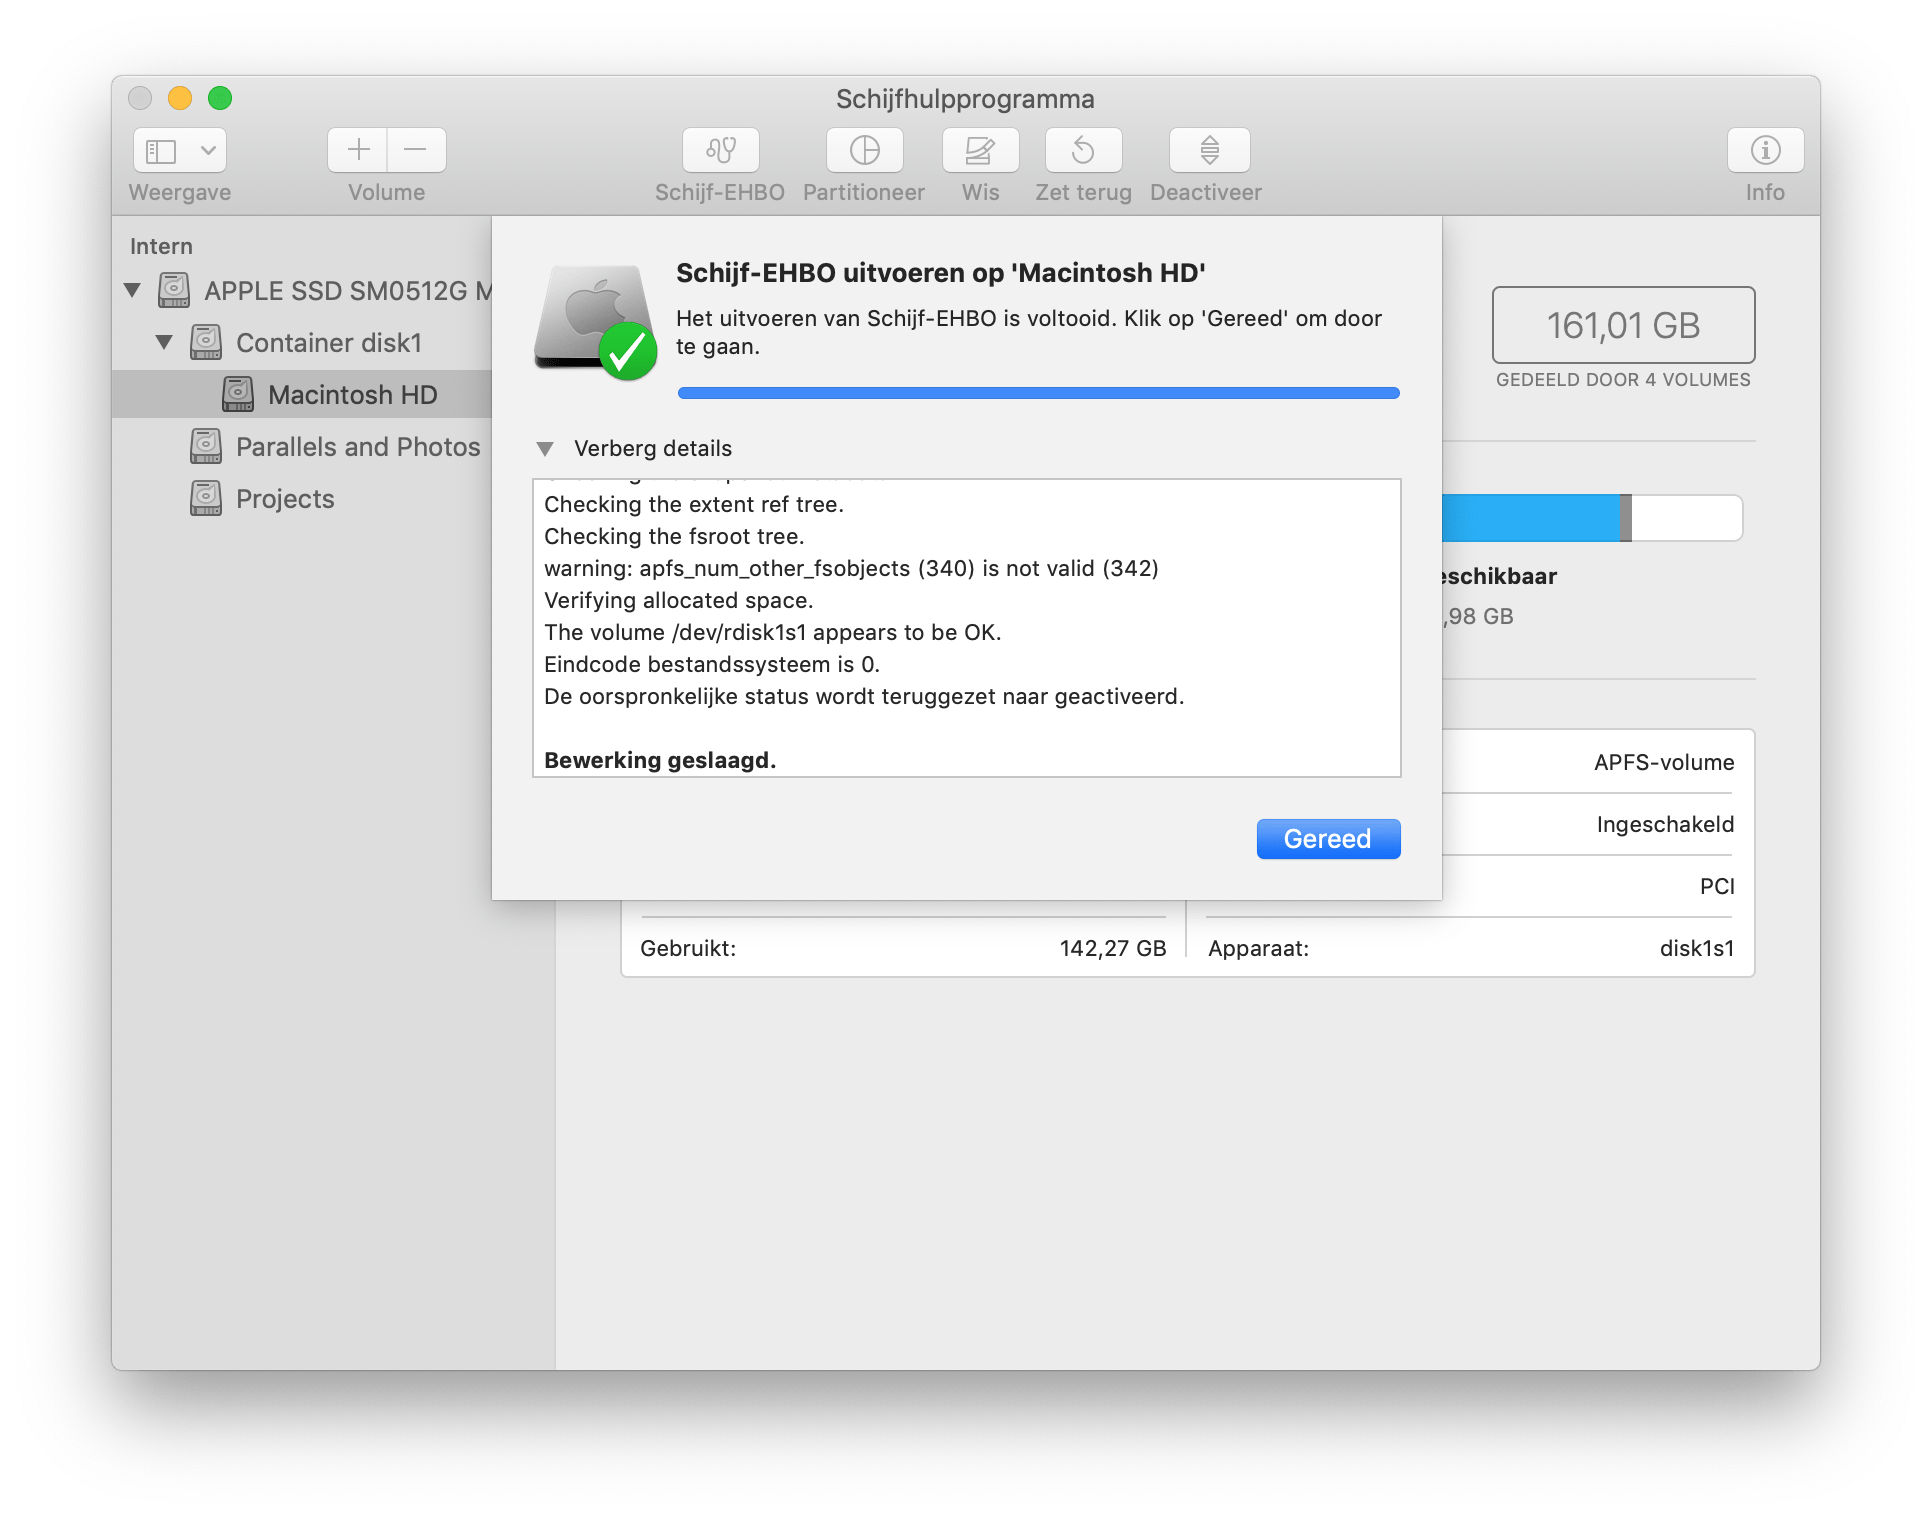This screenshot has width=1932, height=1518.
Task: Select Parallels and Photos volume
Action: click(357, 447)
